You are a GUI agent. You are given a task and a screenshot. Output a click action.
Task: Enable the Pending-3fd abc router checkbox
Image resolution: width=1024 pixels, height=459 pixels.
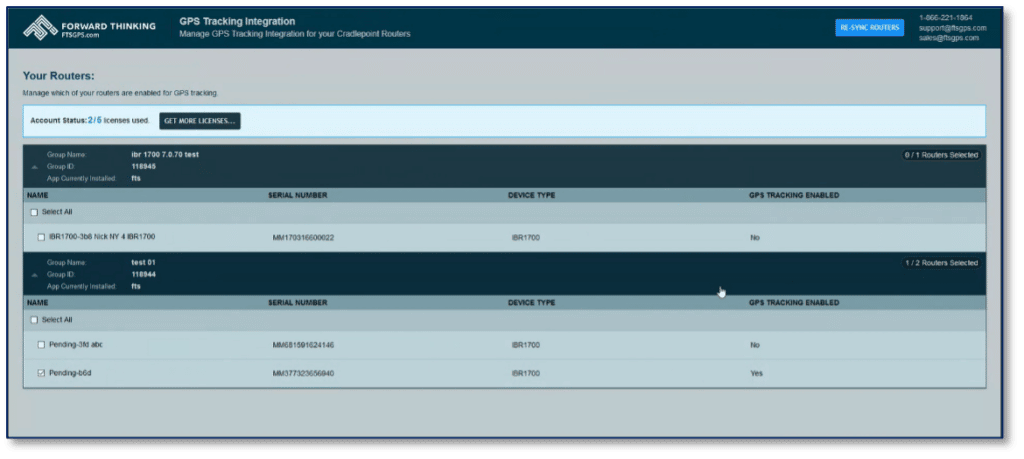[41, 345]
